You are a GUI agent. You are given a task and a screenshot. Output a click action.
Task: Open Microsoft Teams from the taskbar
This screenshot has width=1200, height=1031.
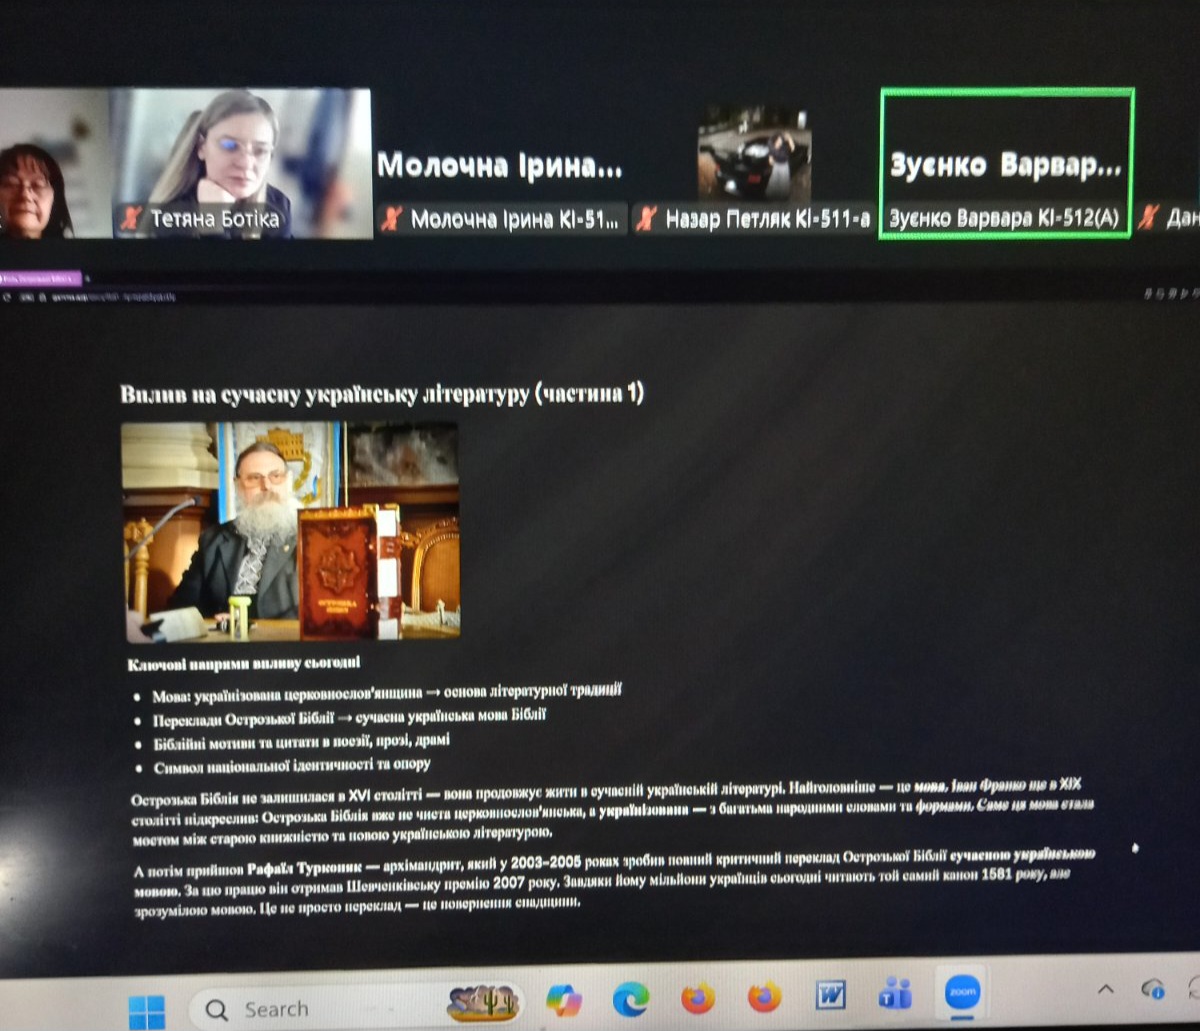(x=895, y=993)
